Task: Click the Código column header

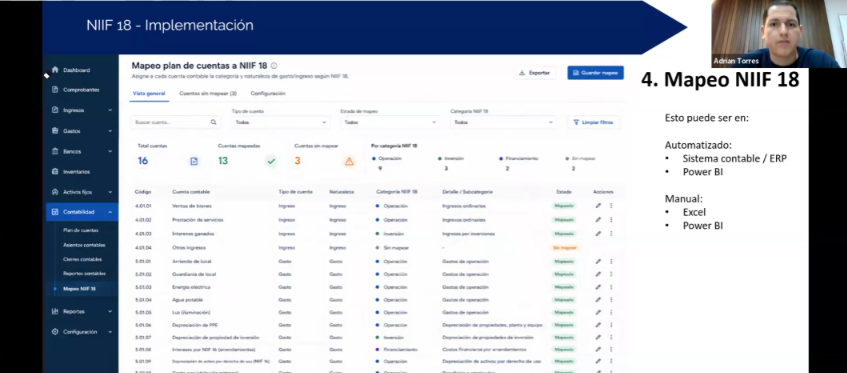Action: [x=143, y=192]
